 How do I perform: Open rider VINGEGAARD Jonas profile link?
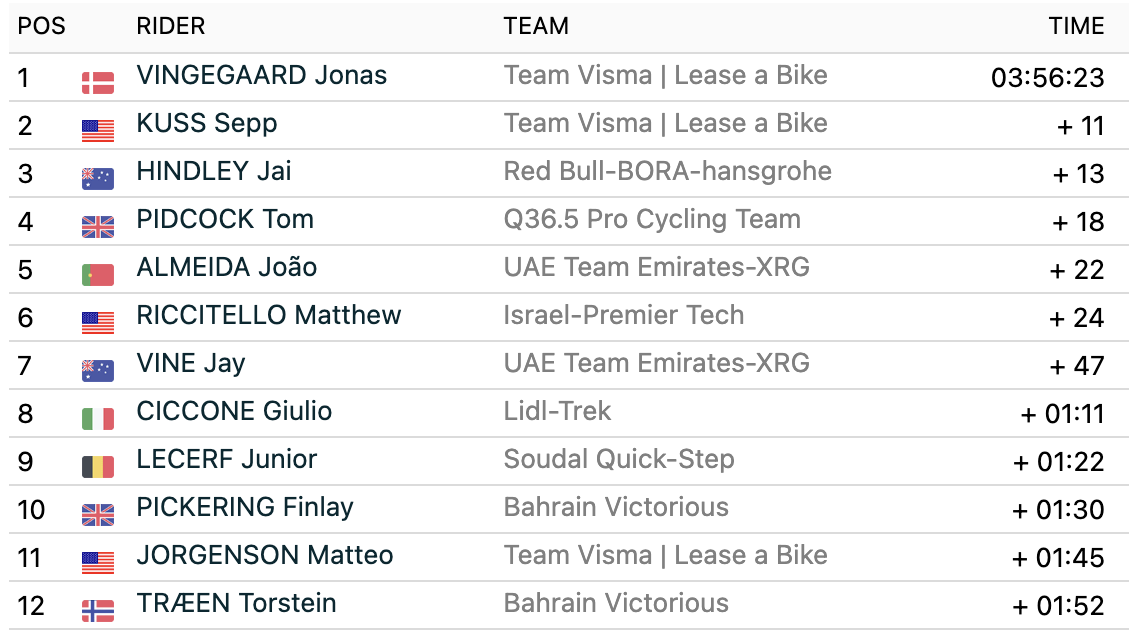click(261, 76)
